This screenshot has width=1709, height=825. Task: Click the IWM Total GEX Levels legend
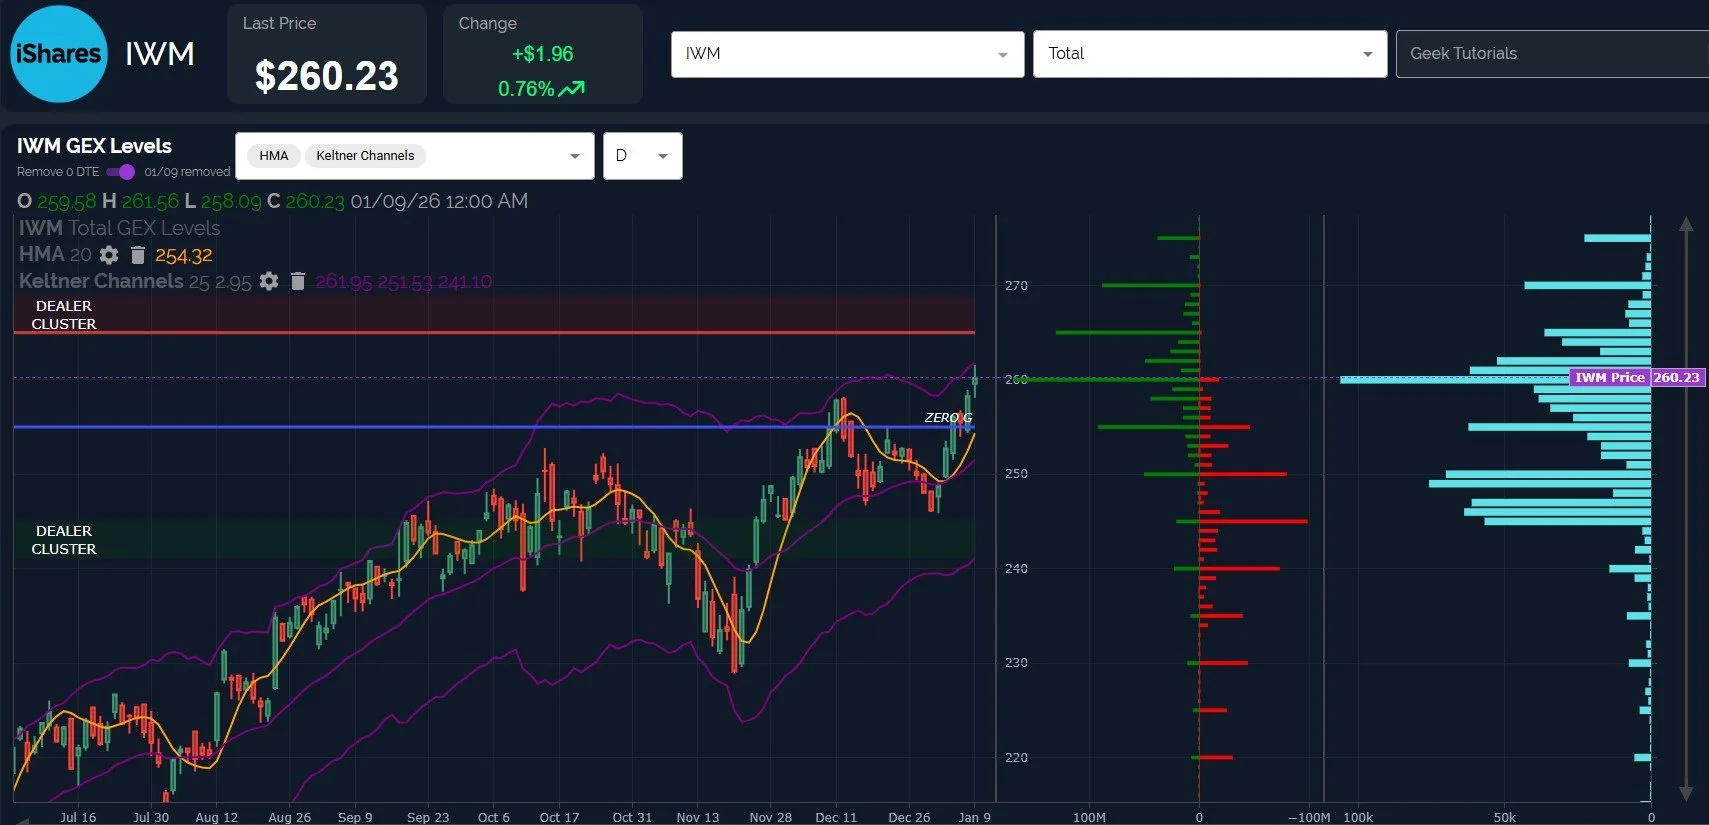pyautogui.click(x=119, y=228)
